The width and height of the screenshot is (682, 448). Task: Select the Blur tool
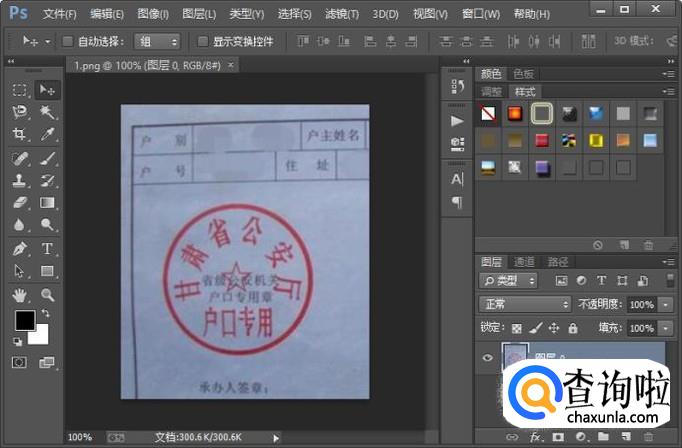[20, 225]
